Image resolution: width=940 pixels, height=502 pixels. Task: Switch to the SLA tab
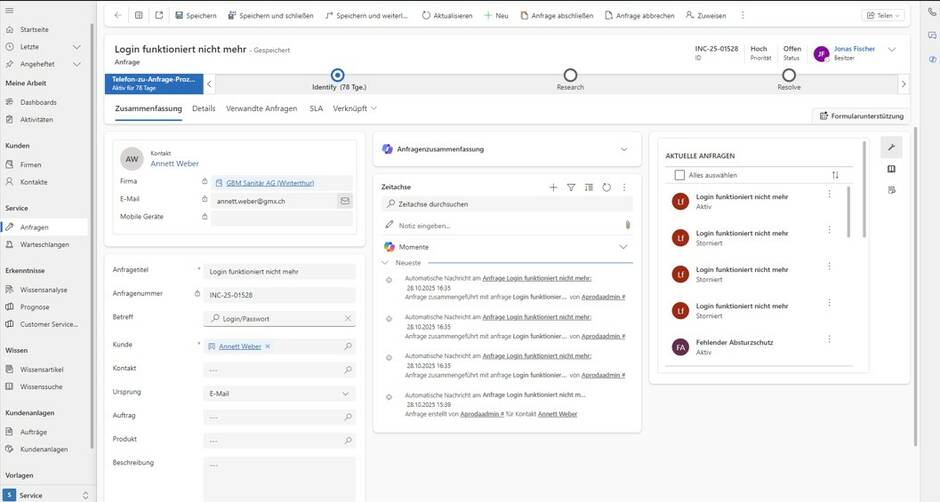coord(316,109)
